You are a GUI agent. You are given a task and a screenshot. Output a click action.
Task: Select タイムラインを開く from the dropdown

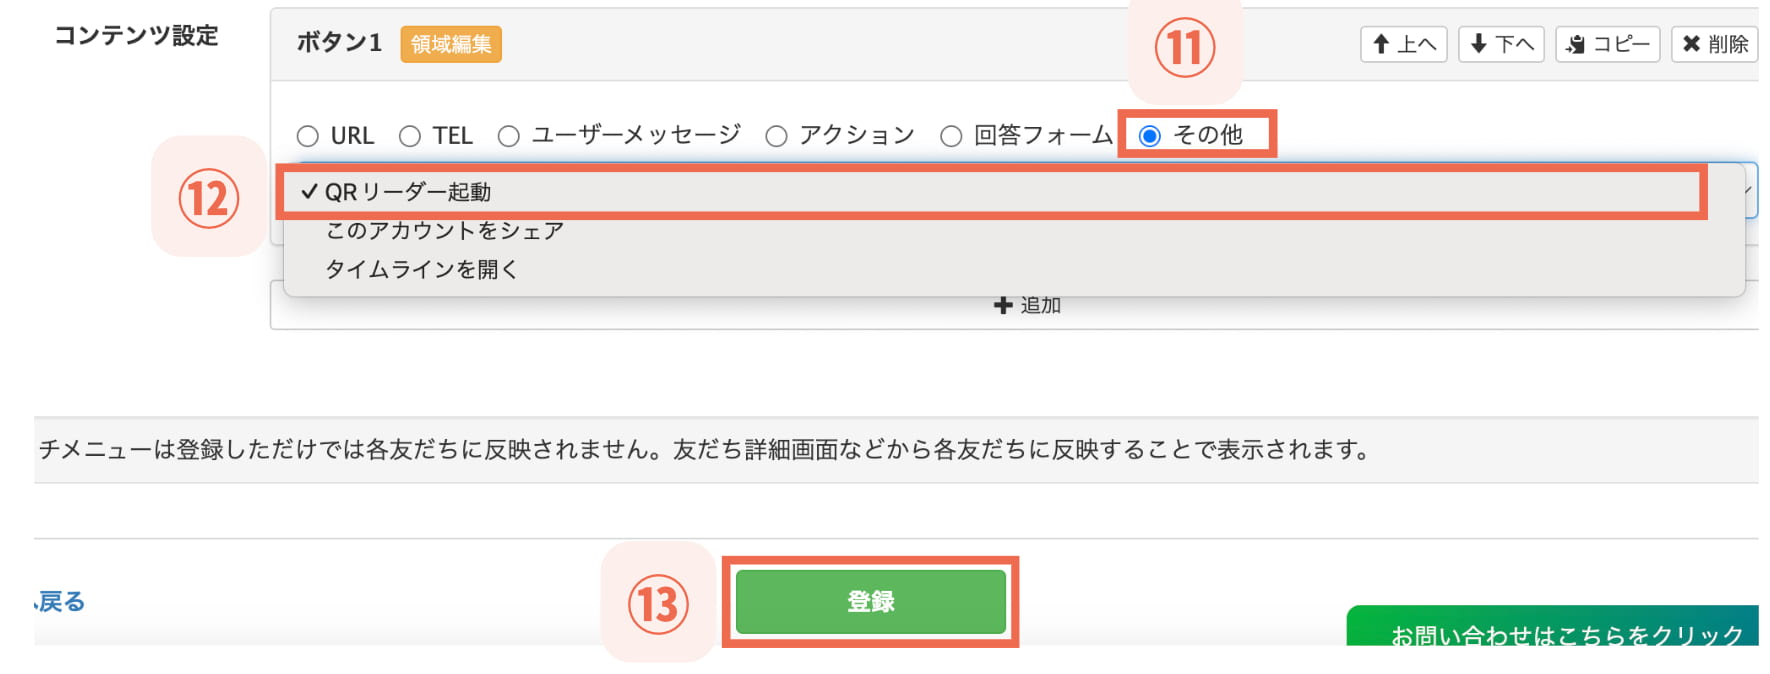(x=422, y=269)
